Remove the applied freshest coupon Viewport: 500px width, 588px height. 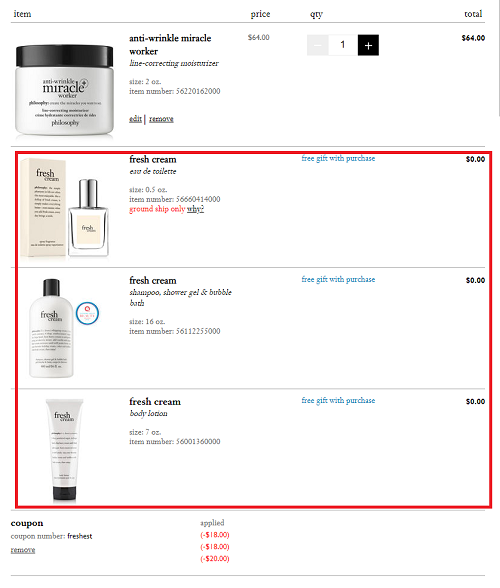point(23,550)
